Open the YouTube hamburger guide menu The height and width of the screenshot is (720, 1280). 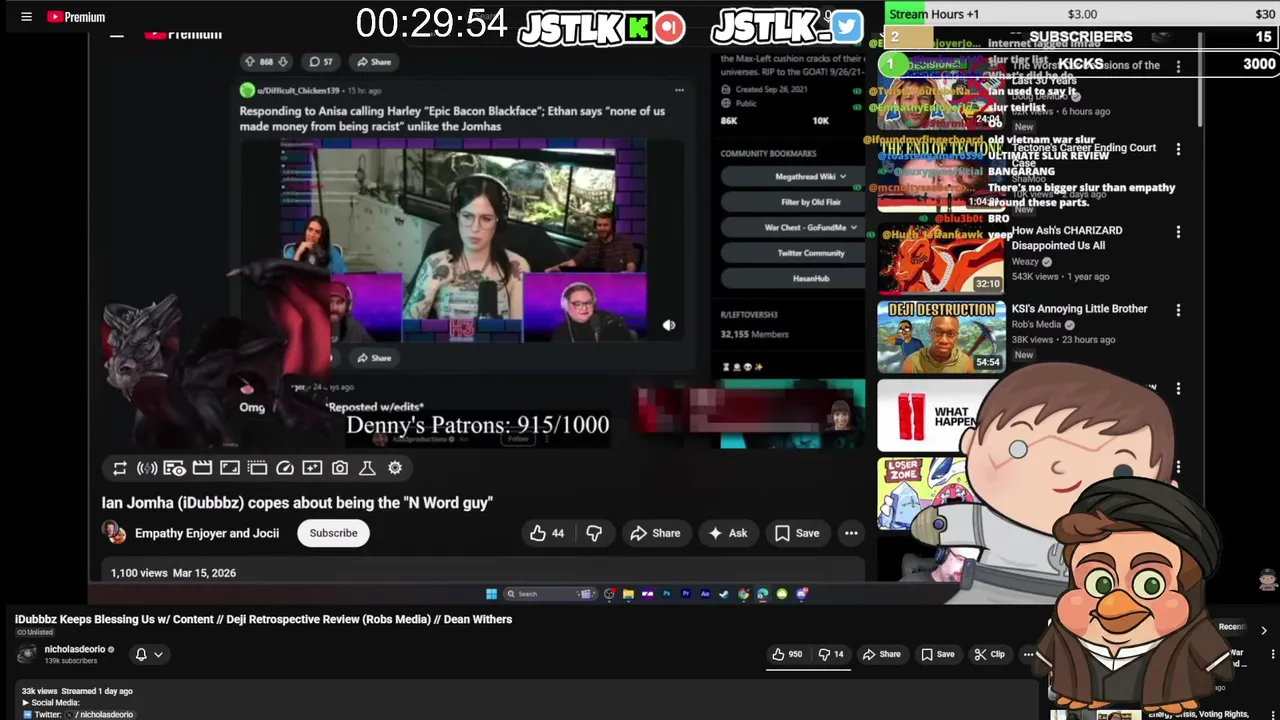click(26, 16)
